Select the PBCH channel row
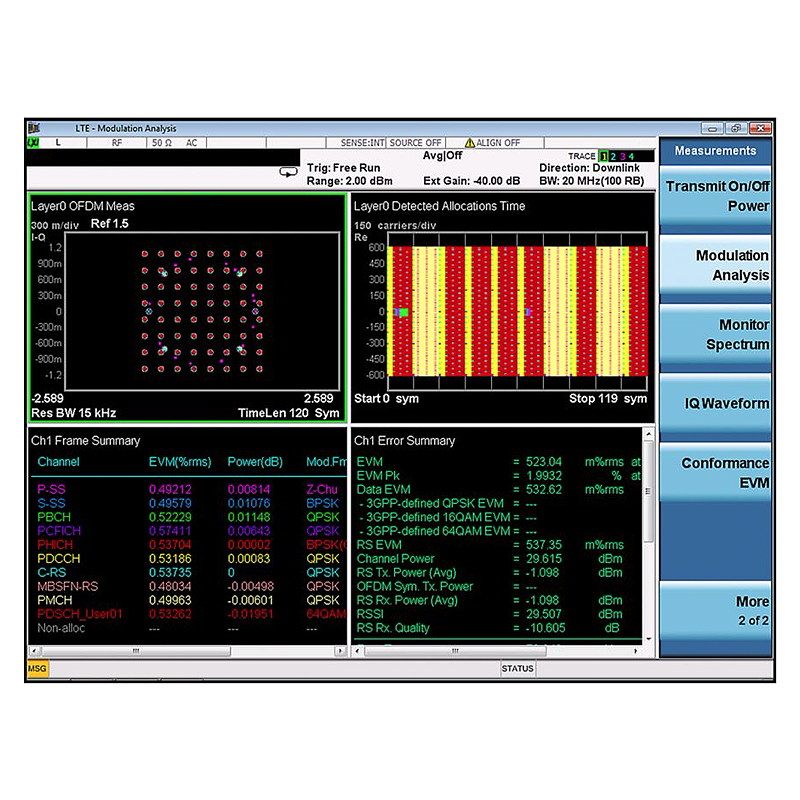Viewport: 800px width, 800px height. pos(188,517)
